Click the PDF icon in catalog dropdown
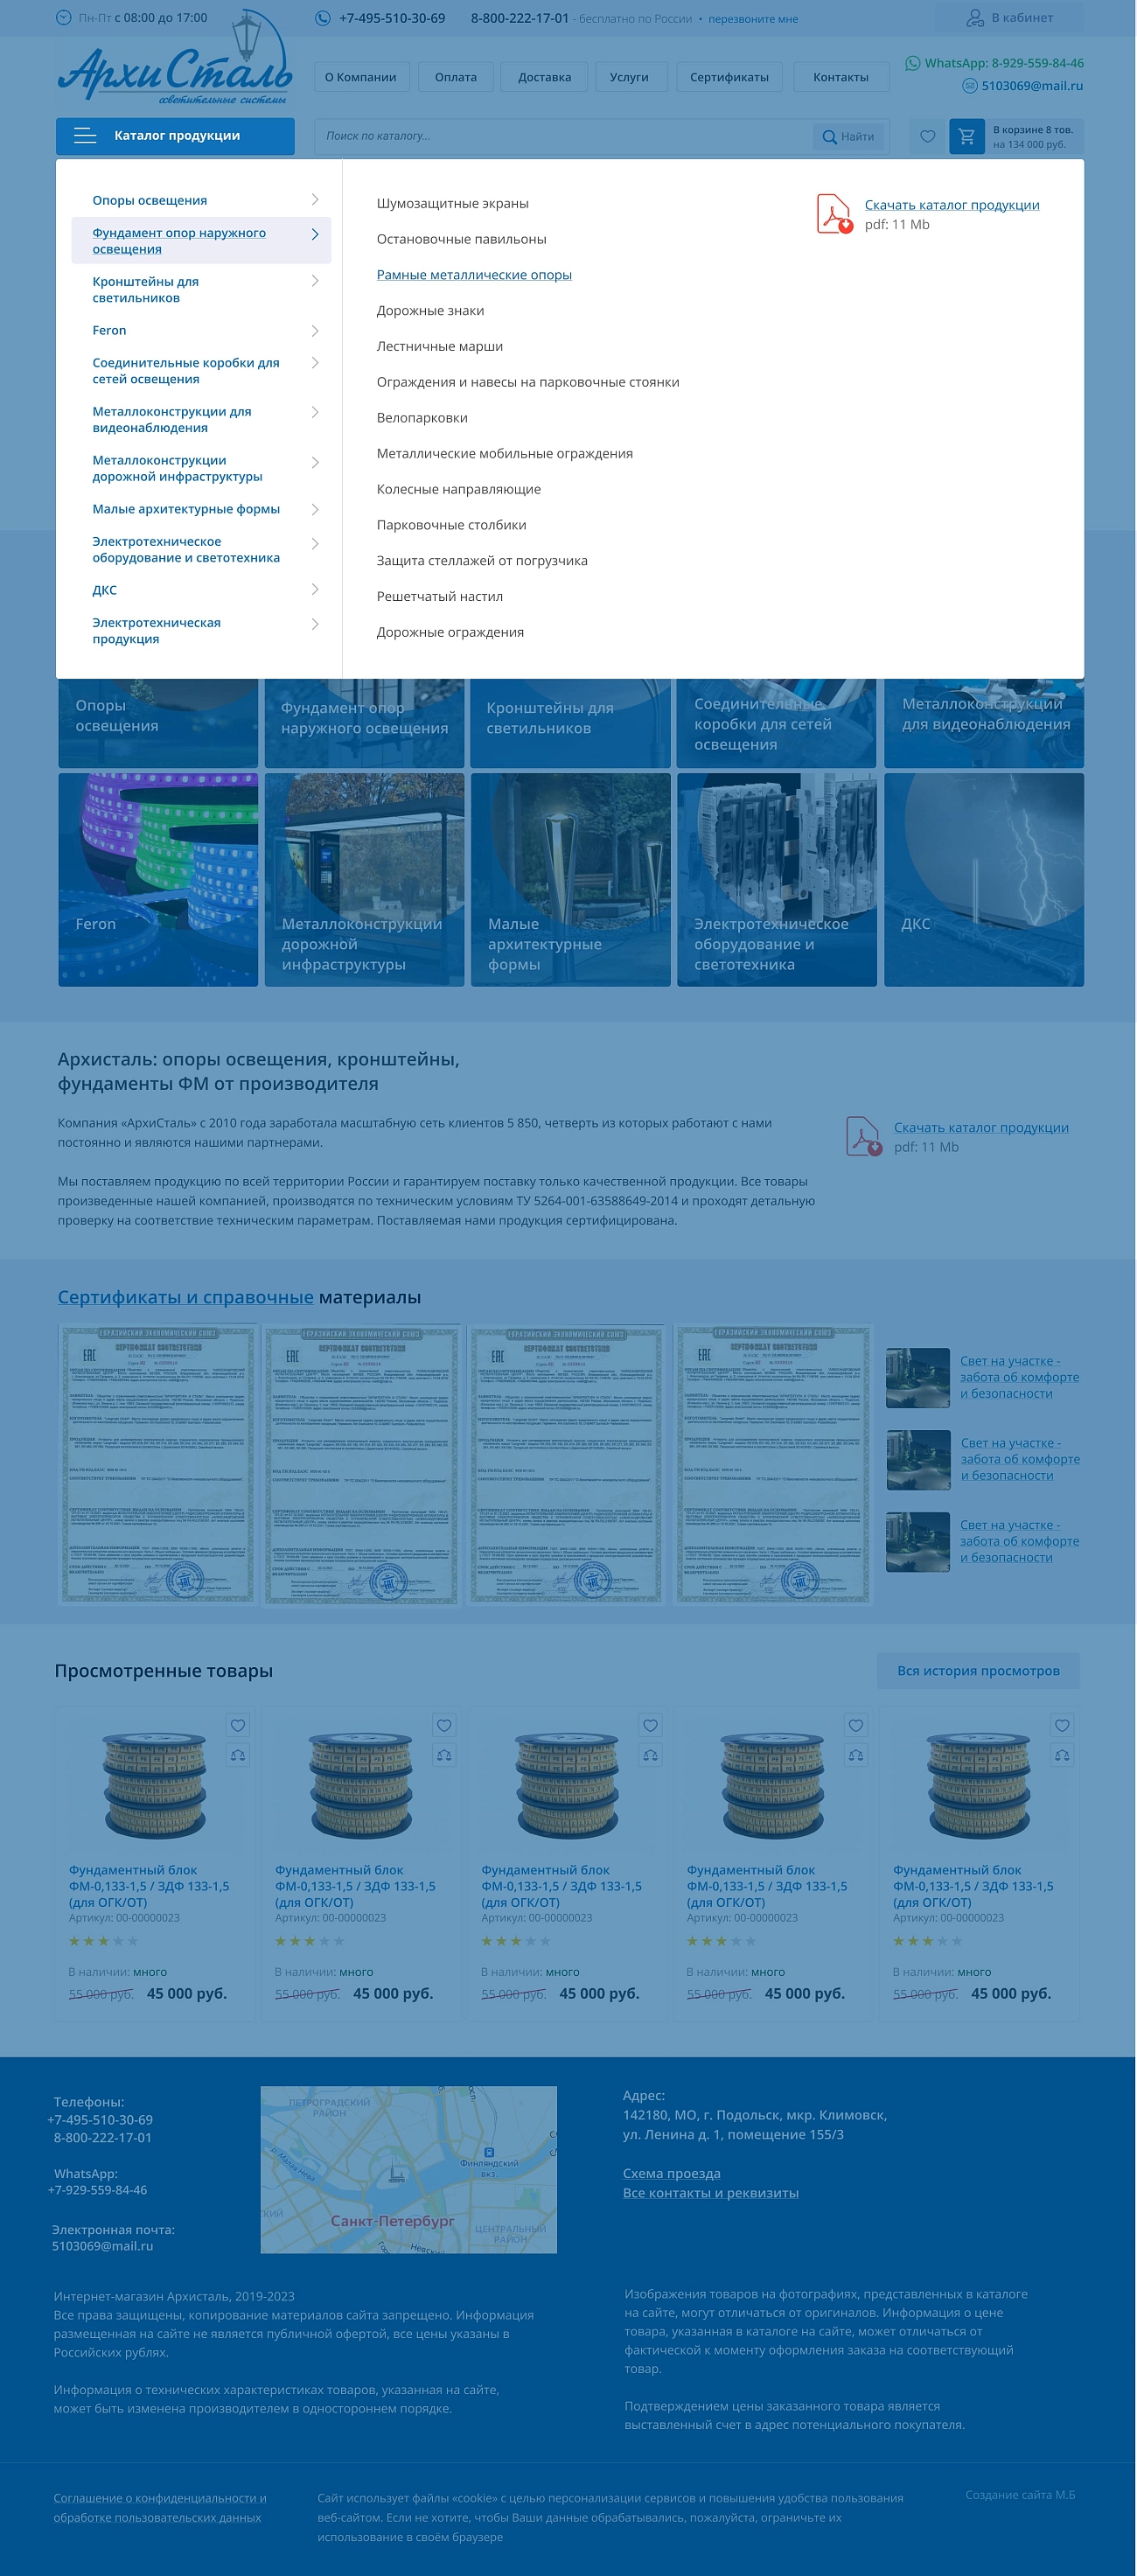 pyautogui.click(x=834, y=213)
